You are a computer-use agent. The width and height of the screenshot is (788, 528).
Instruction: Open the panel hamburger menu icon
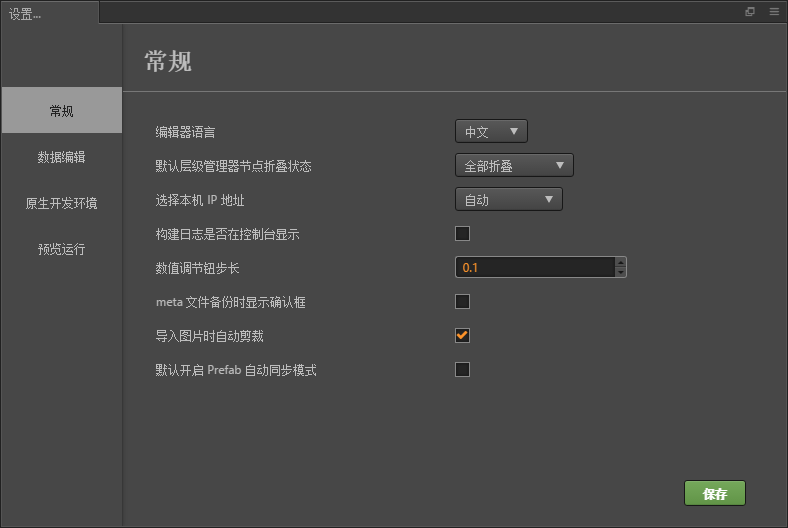(x=774, y=12)
